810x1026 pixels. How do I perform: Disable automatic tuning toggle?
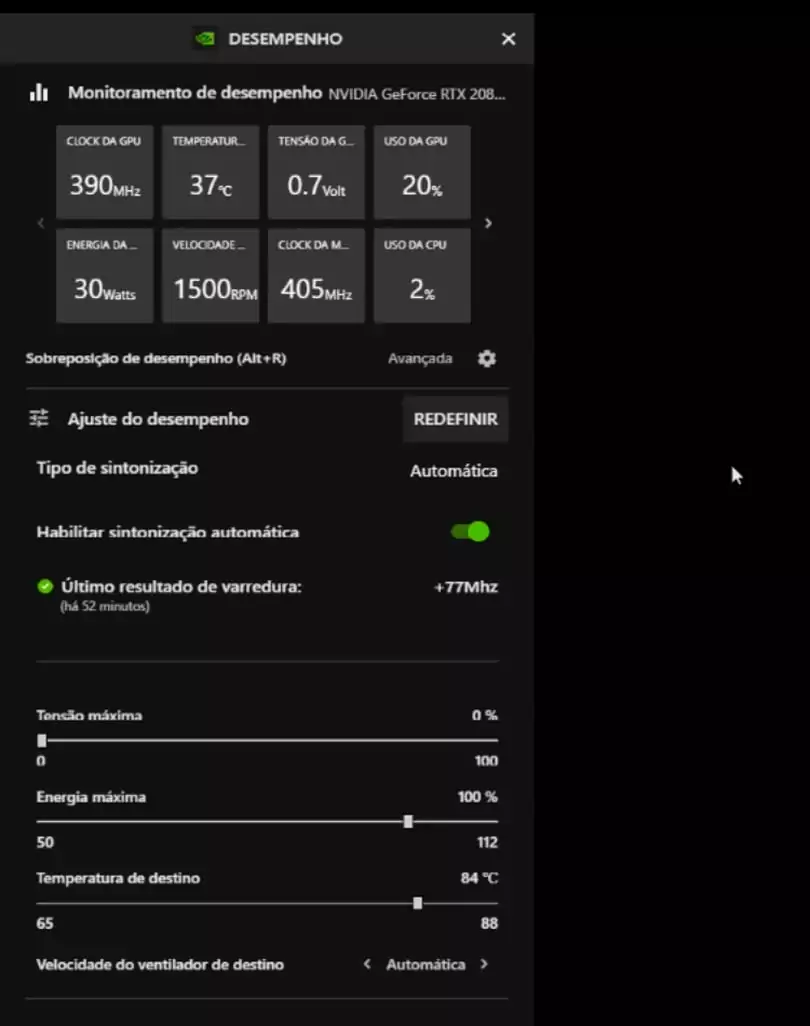point(471,532)
